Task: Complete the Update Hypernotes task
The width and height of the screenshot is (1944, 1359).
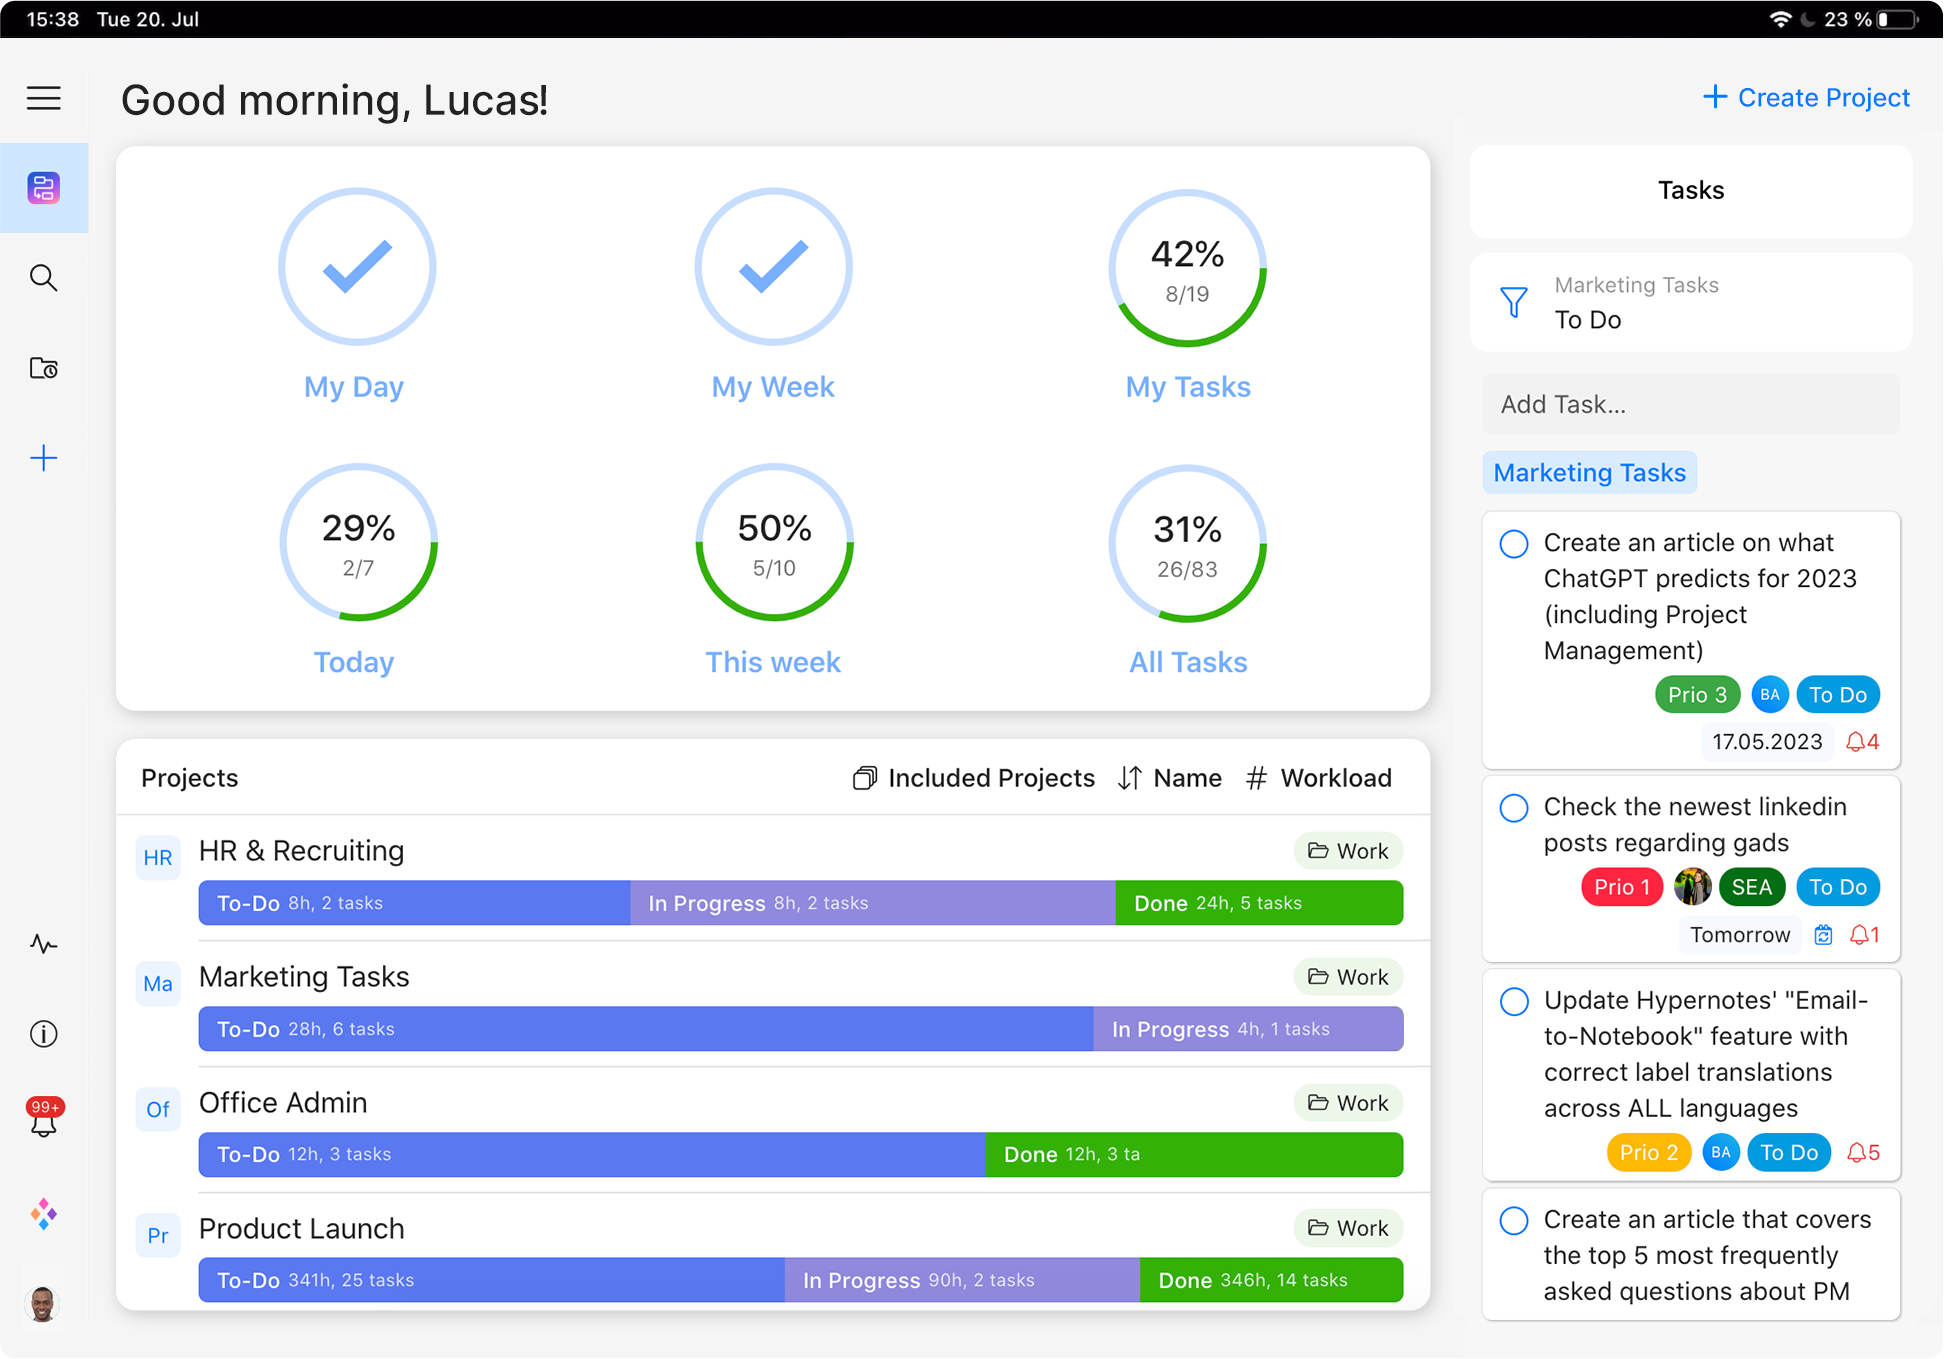Action: point(1514,1002)
